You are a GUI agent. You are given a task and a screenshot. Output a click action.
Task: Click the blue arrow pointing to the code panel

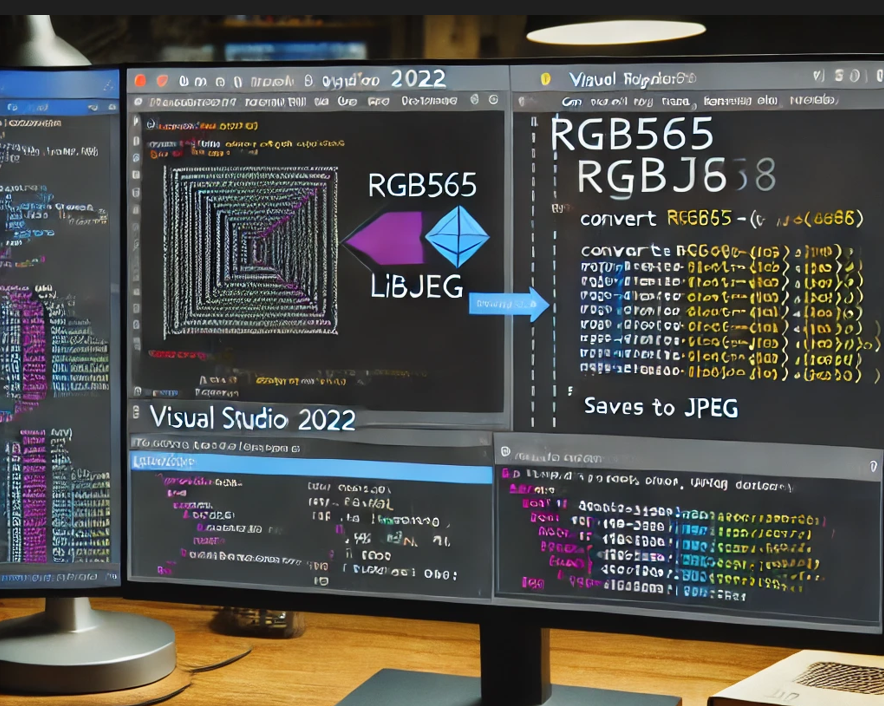(x=509, y=305)
